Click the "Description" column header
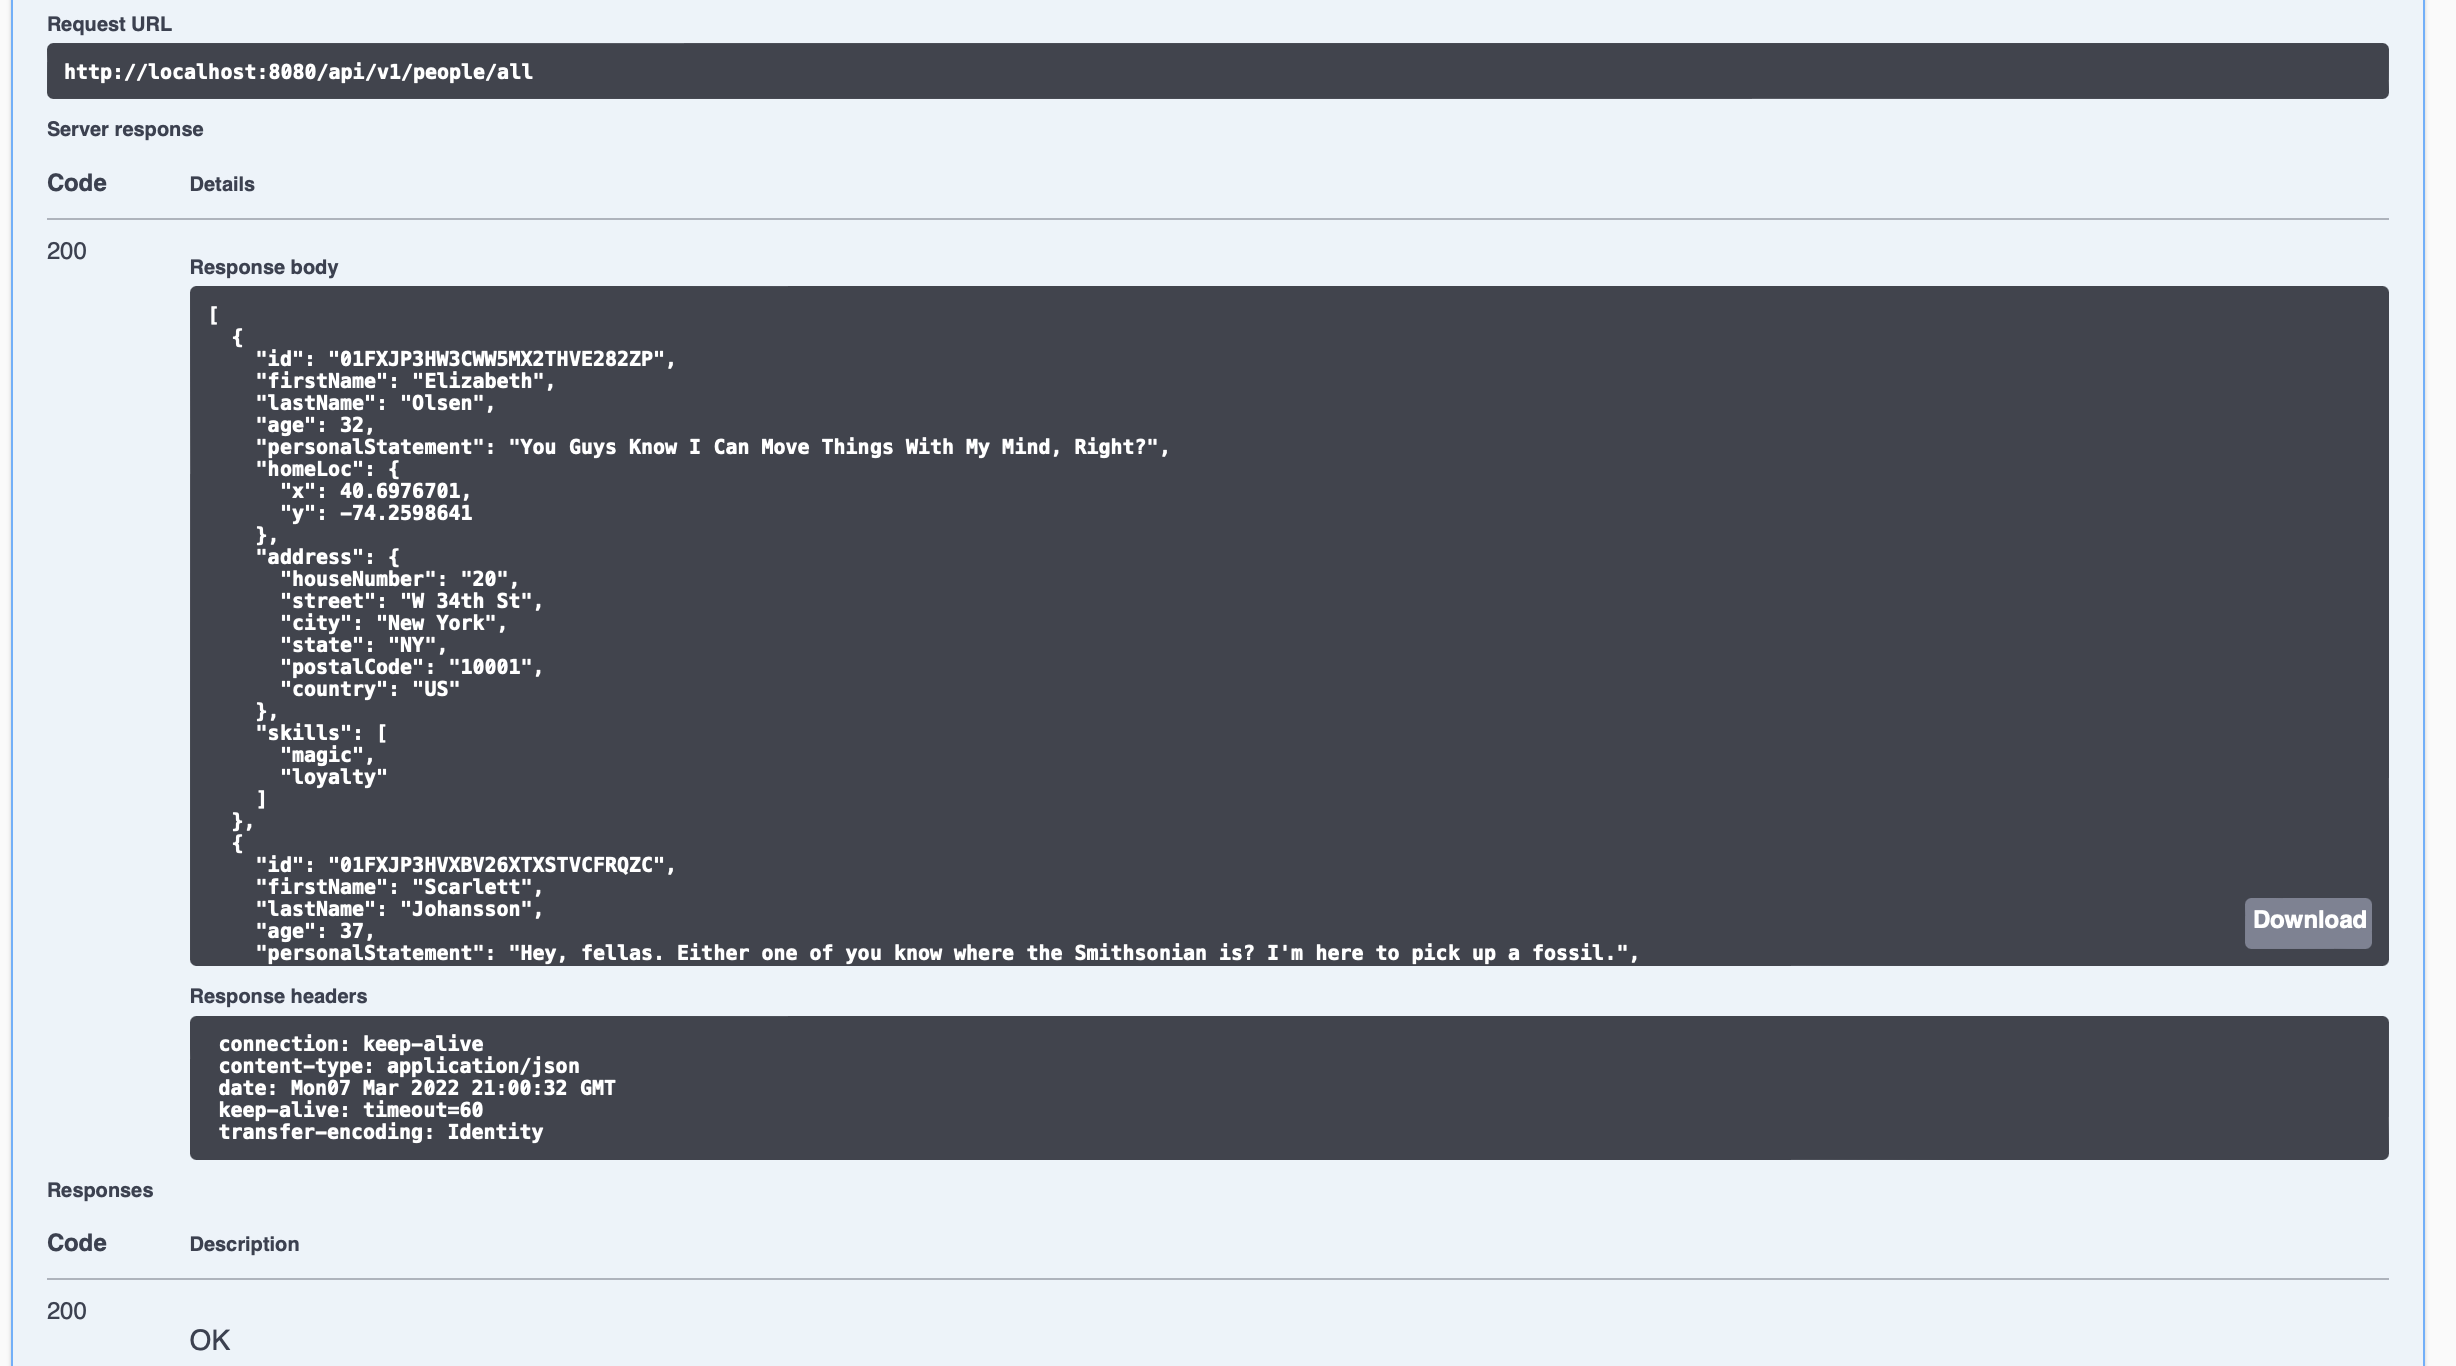 click(x=244, y=1244)
